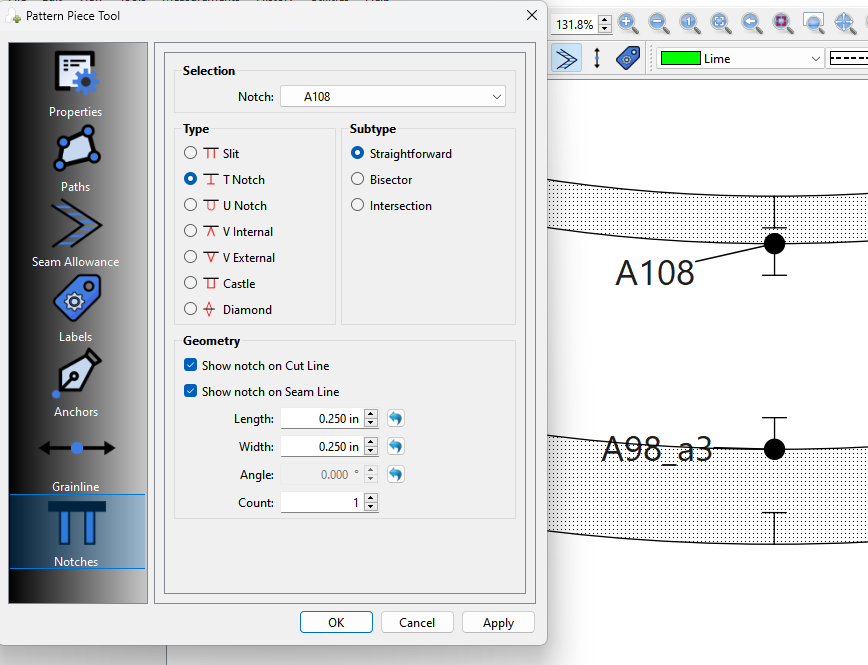Open the Notch selection dropdown

pyautogui.click(x=392, y=97)
